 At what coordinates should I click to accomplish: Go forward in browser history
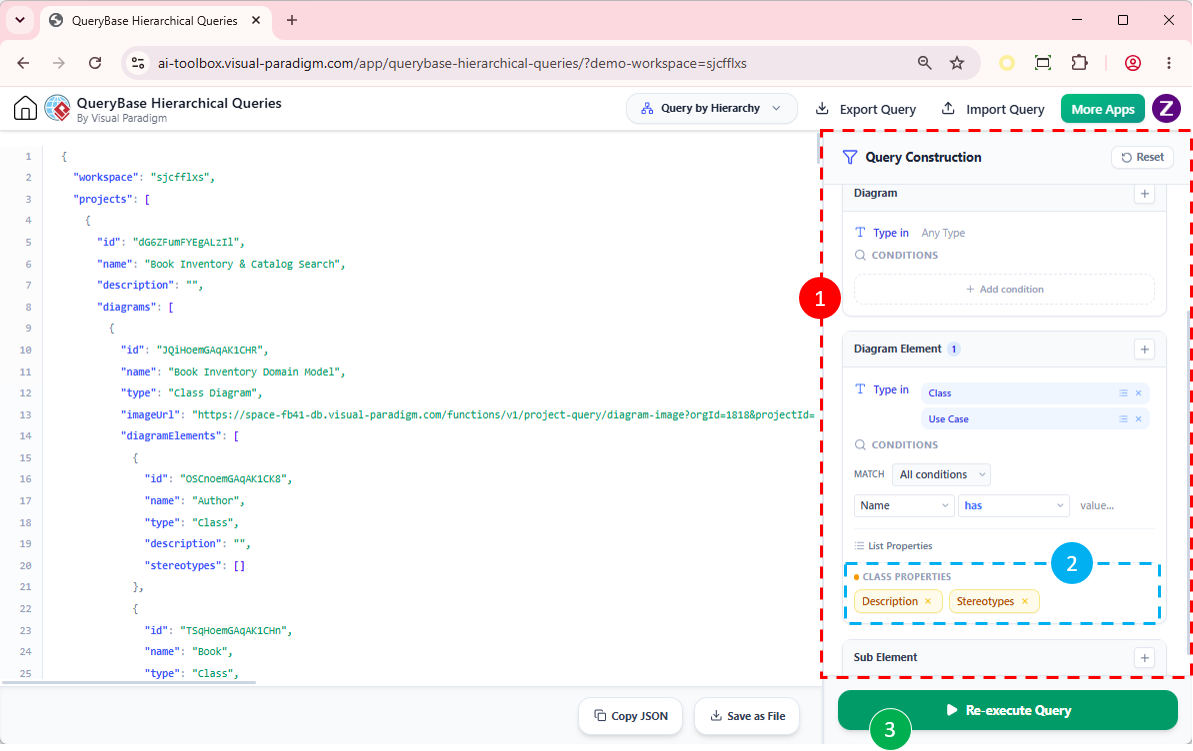(59, 63)
